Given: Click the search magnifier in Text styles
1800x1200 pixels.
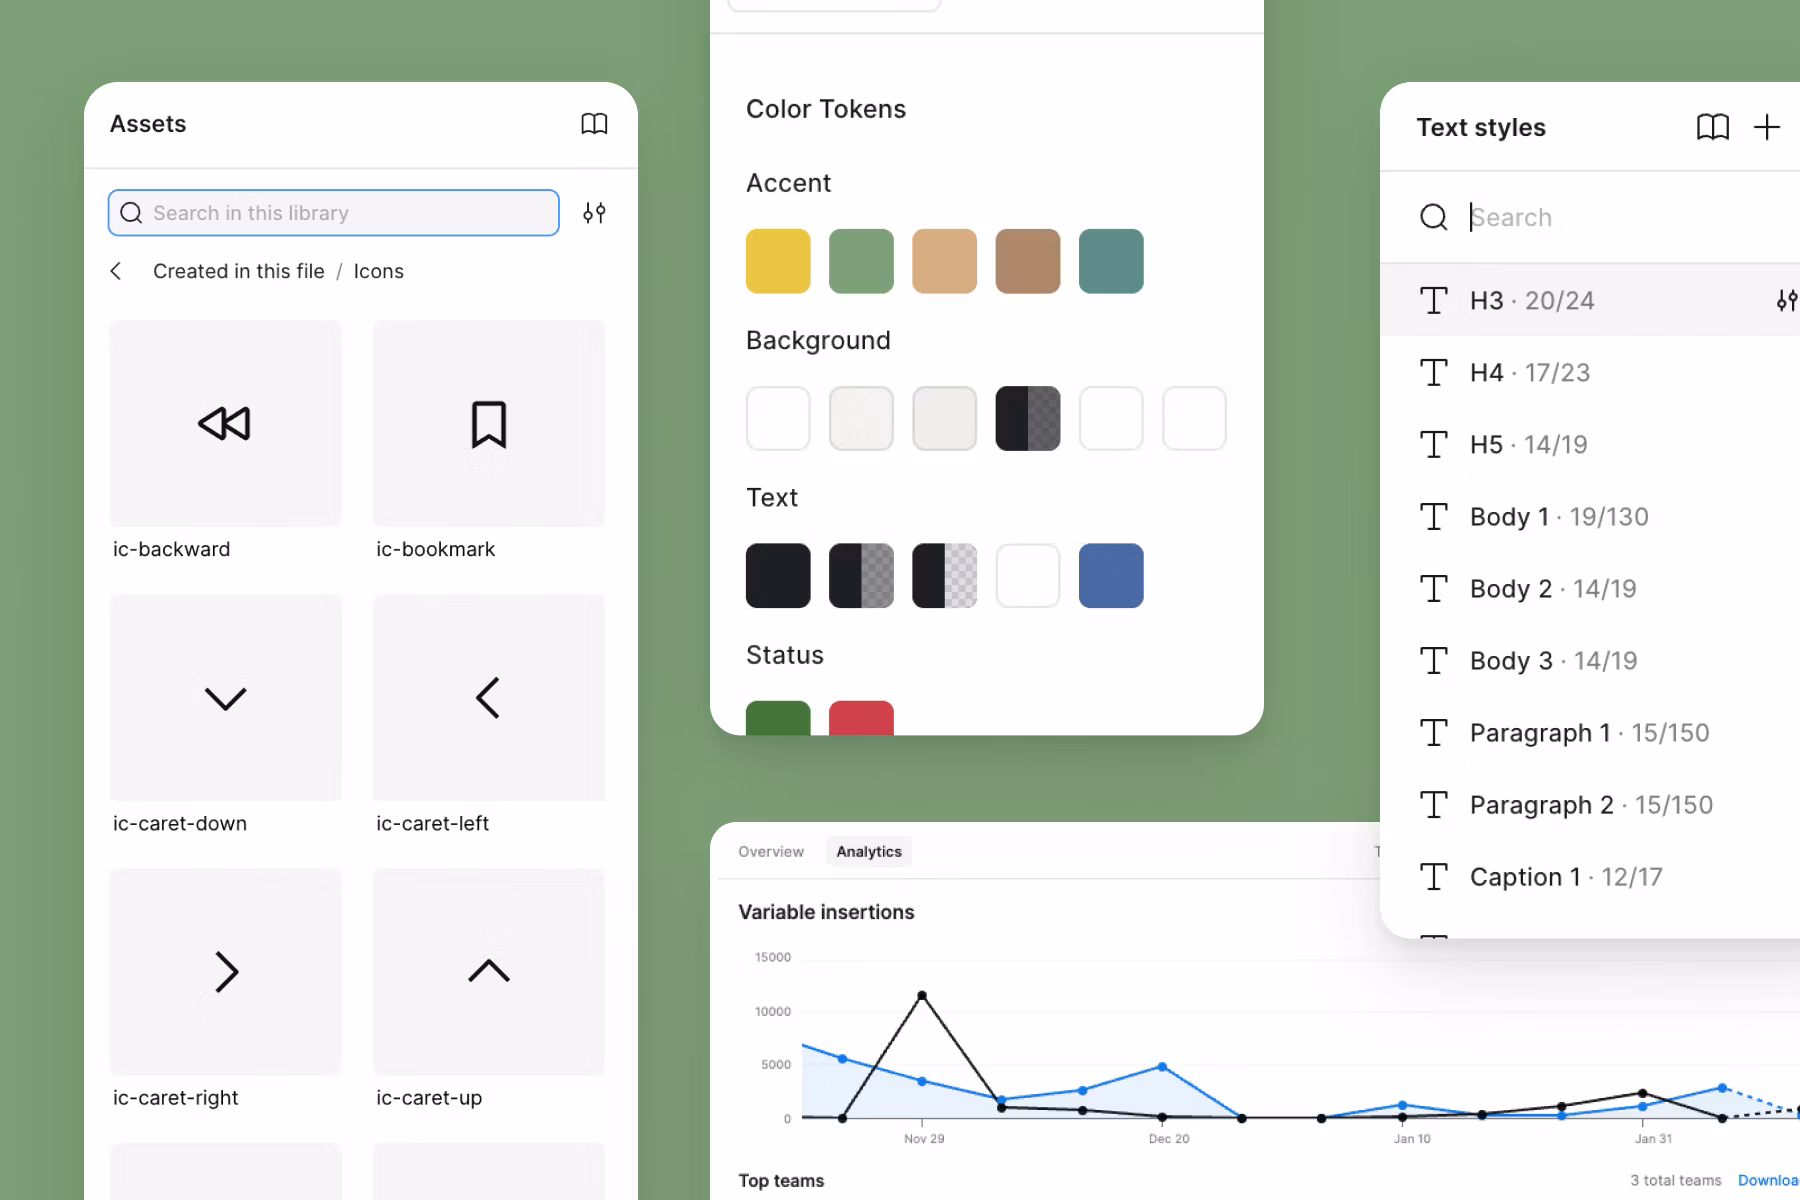Looking at the screenshot, I should click(x=1433, y=217).
